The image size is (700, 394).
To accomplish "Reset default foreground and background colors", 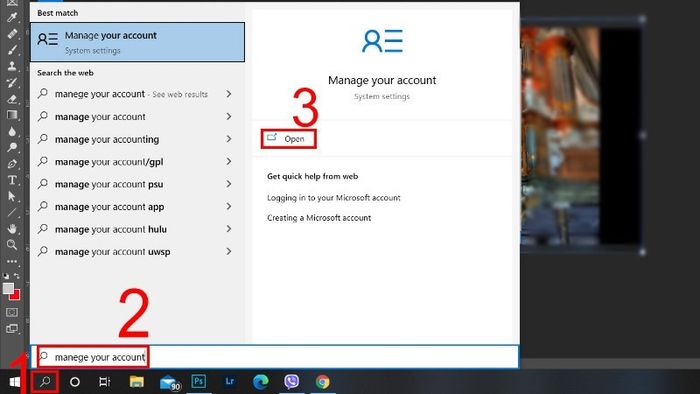I will tap(6, 276).
